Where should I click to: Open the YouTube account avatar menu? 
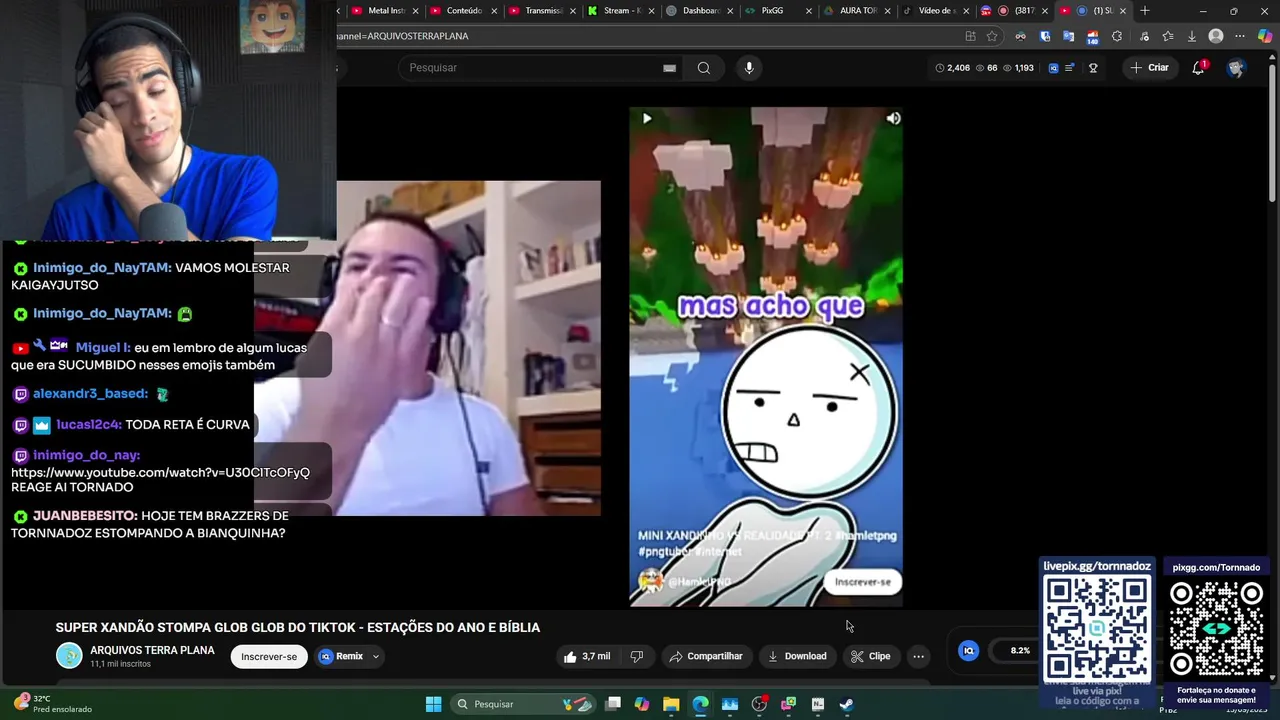[1236, 68]
